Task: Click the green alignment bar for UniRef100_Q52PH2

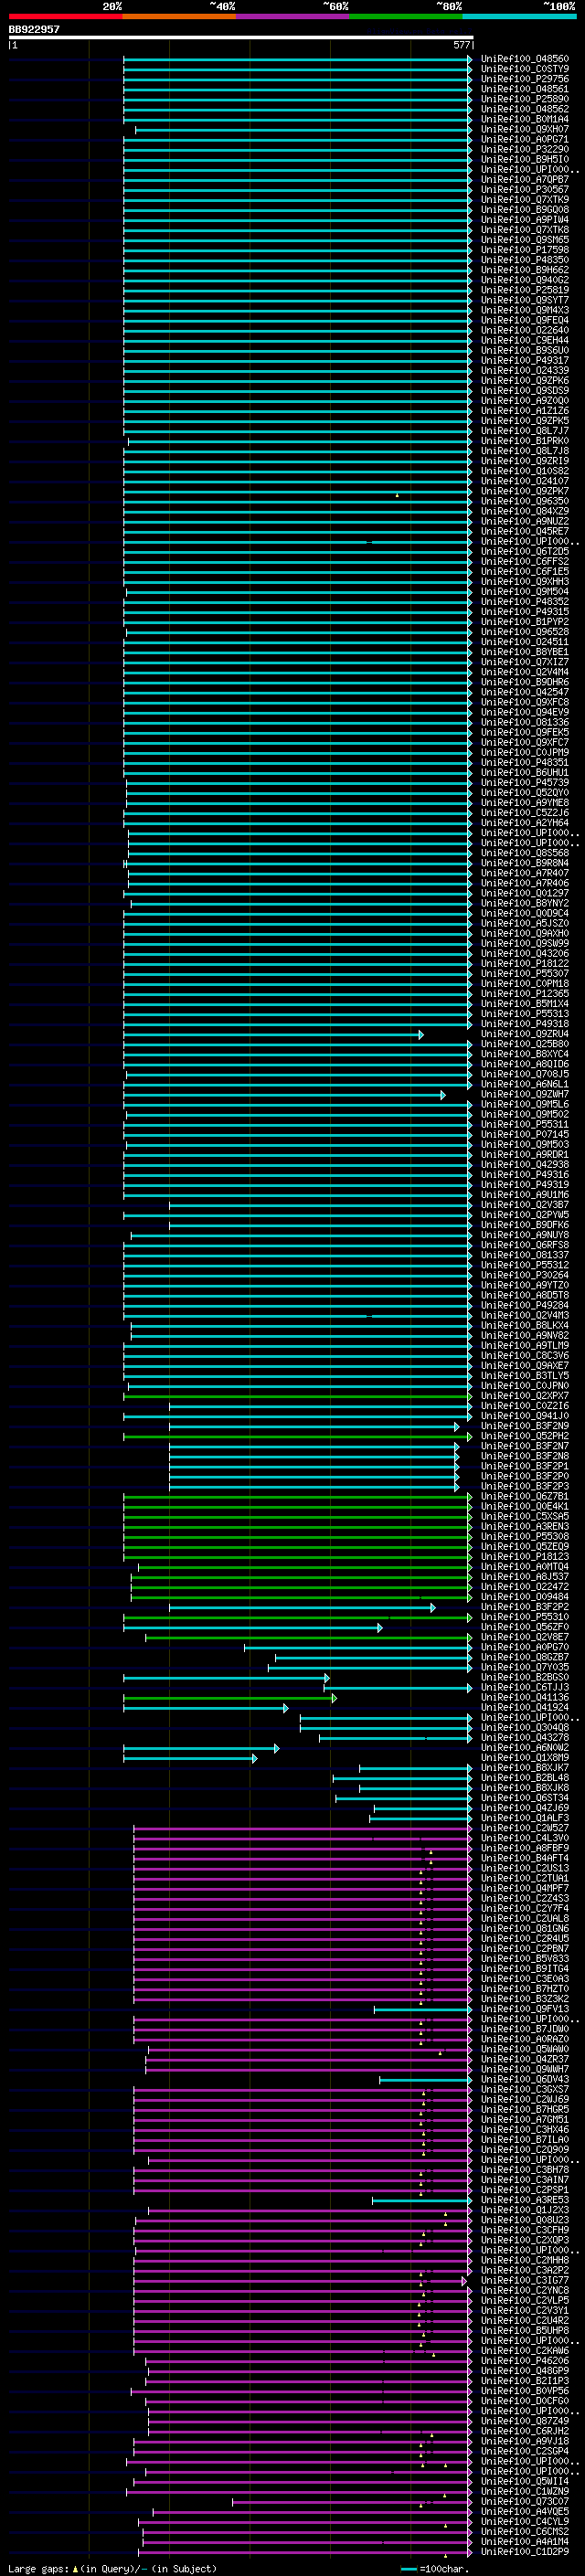Action: point(297,1436)
